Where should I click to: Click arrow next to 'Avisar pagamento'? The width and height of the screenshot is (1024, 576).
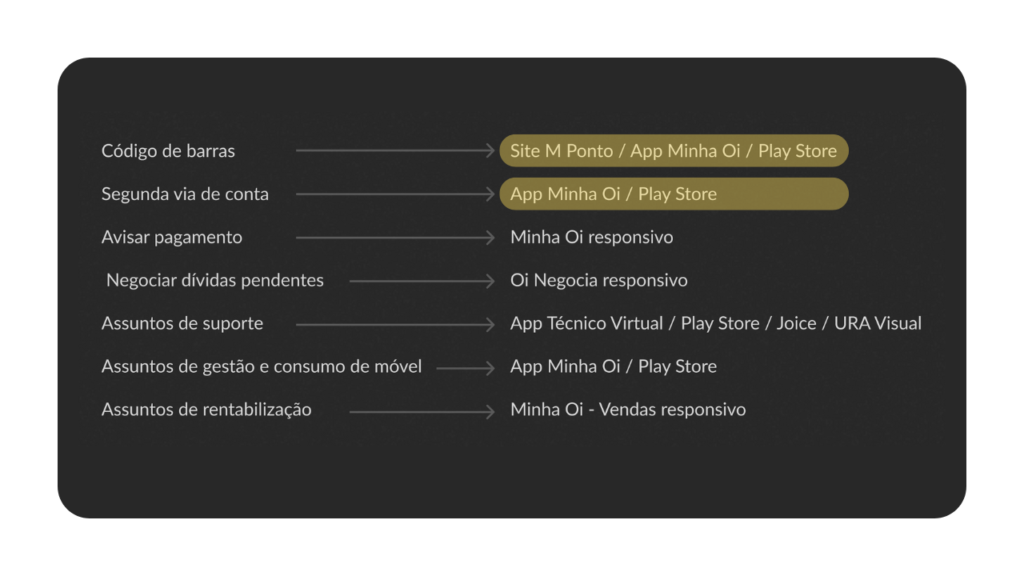[395, 237]
